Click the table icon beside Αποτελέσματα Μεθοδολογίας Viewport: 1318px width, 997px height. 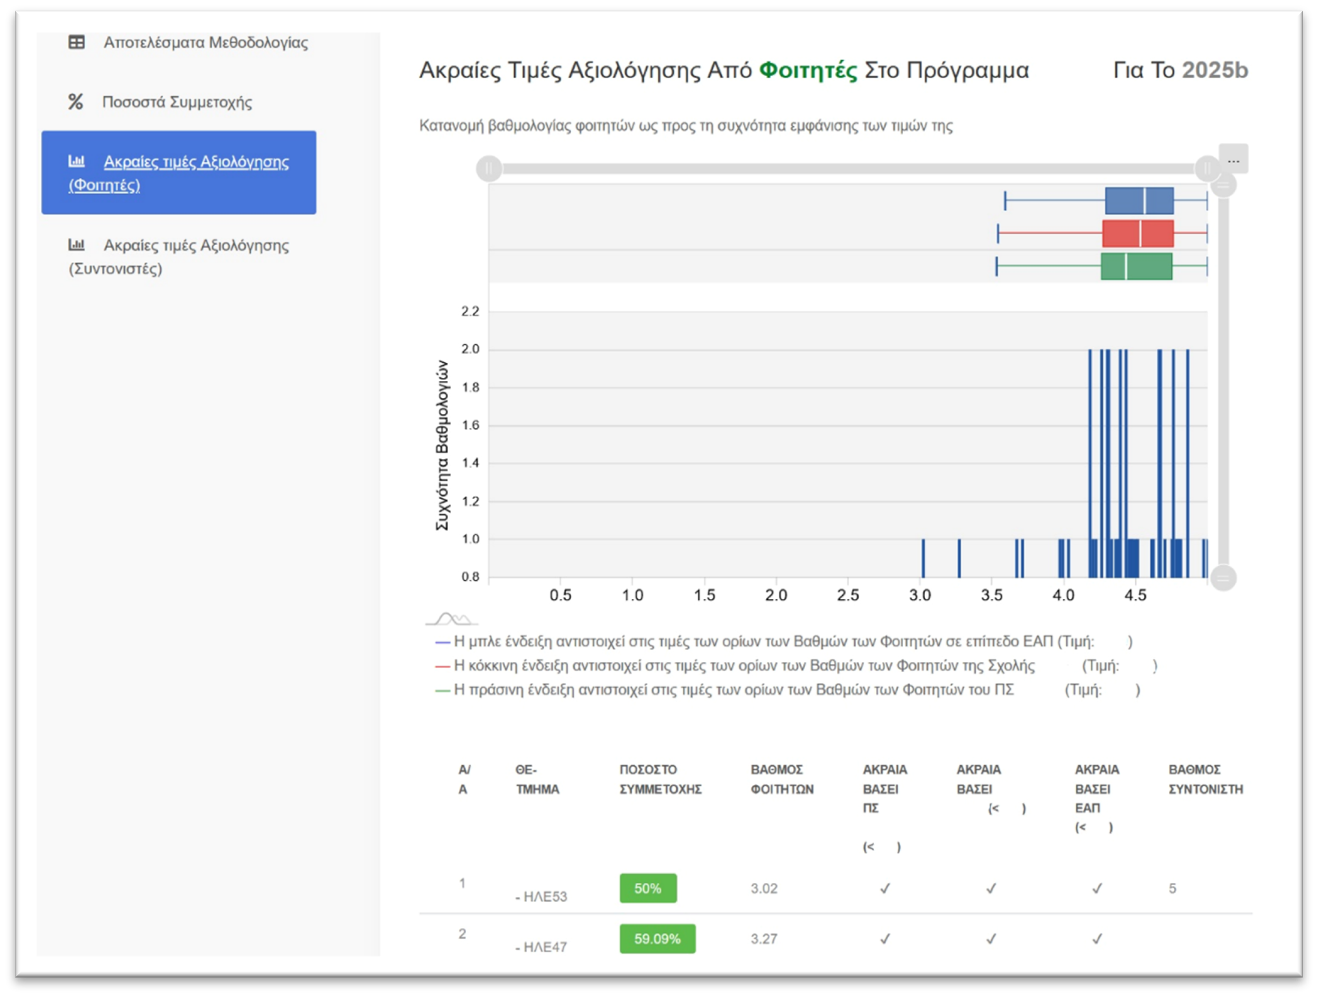click(77, 42)
